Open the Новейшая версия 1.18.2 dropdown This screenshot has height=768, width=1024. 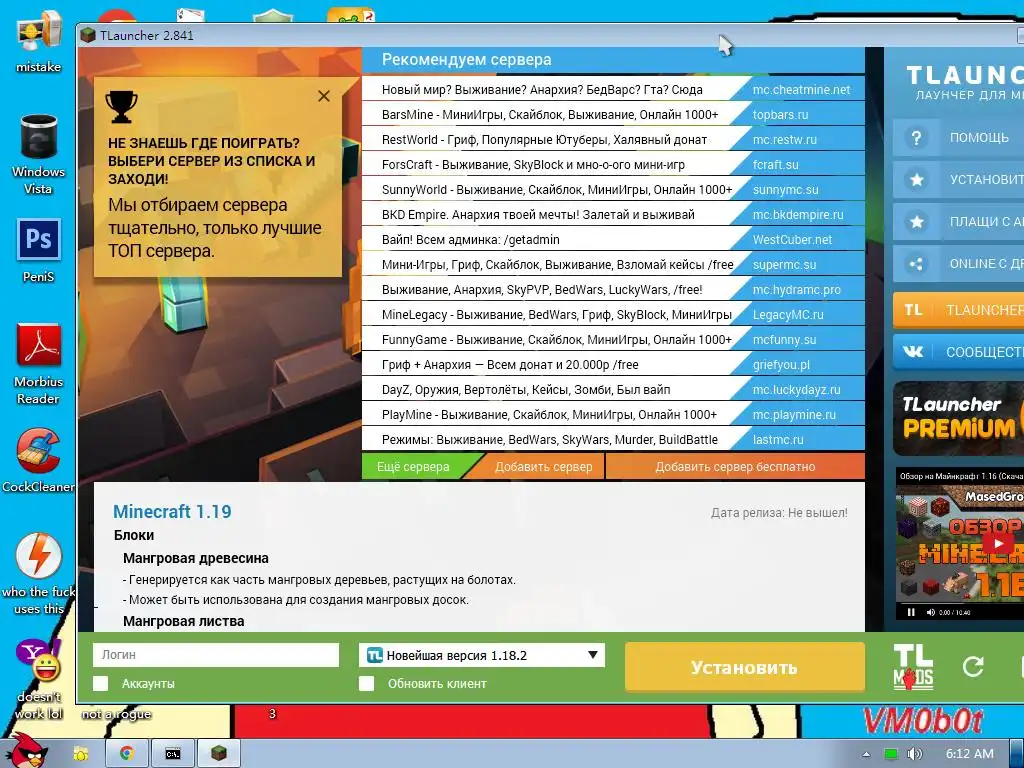pos(482,655)
